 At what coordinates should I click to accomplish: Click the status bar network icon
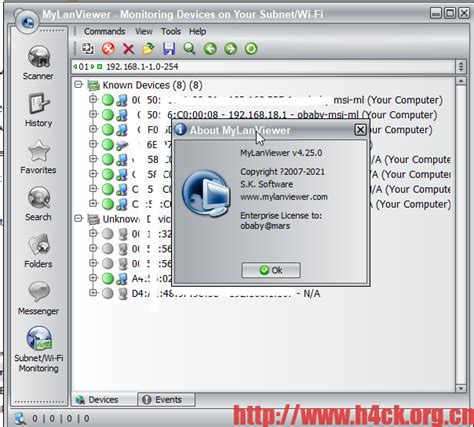point(20,418)
